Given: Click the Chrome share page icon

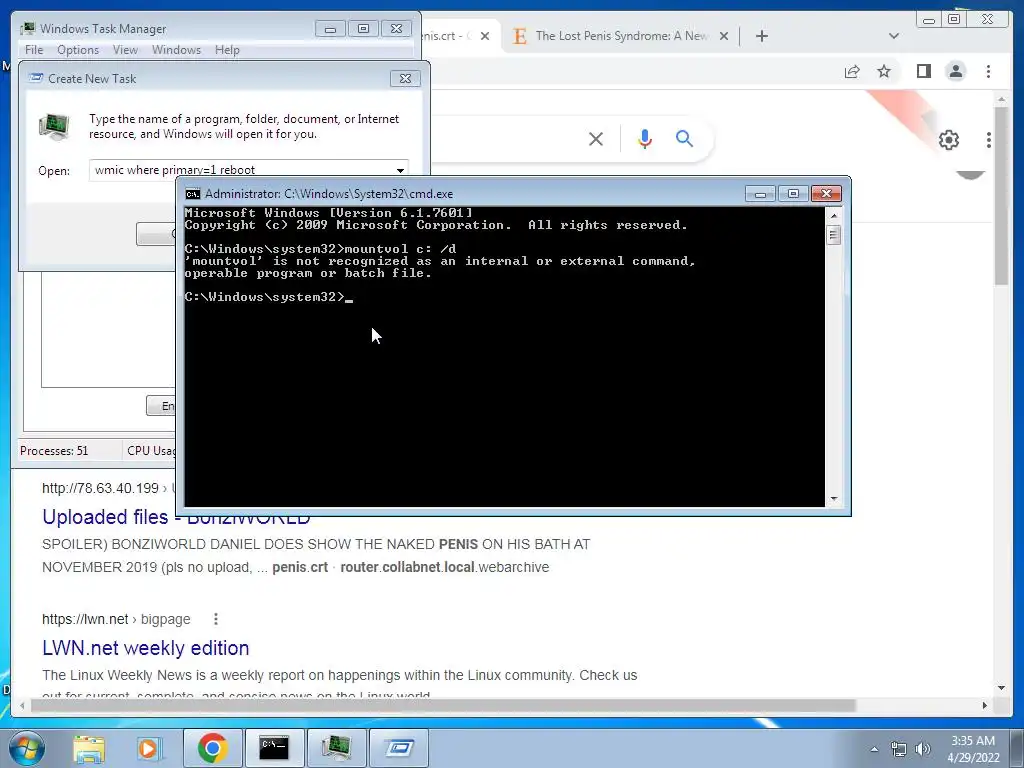Looking at the screenshot, I should pyautogui.click(x=852, y=71).
